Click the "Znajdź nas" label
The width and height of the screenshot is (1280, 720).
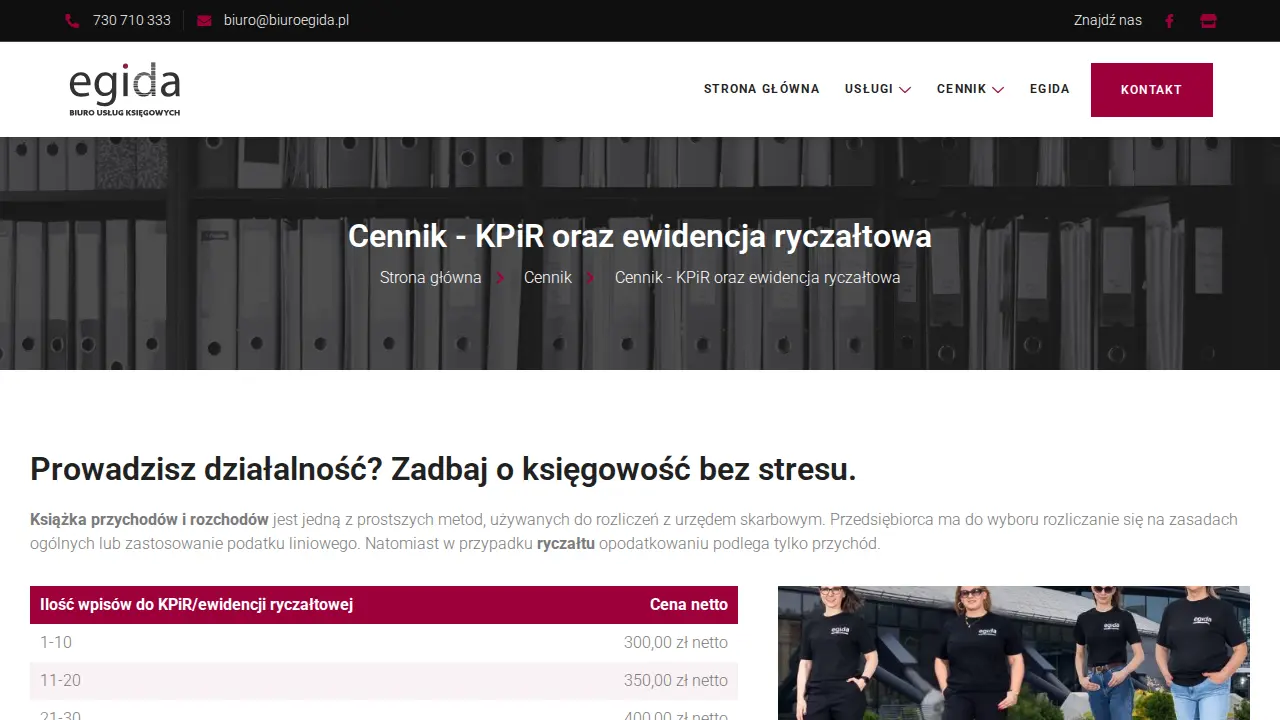[x=1108, y=20]
